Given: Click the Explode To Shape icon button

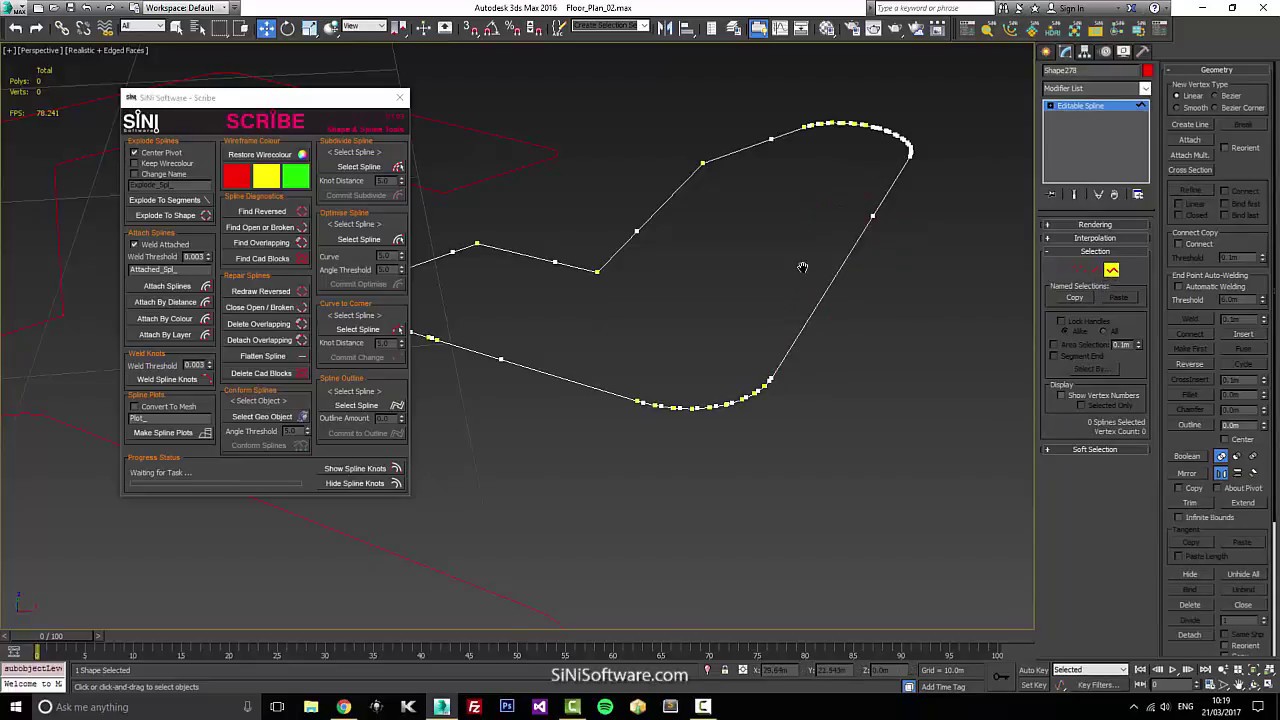Looking at the screenshot, I should pyautogui.click(x=206, y=216).
